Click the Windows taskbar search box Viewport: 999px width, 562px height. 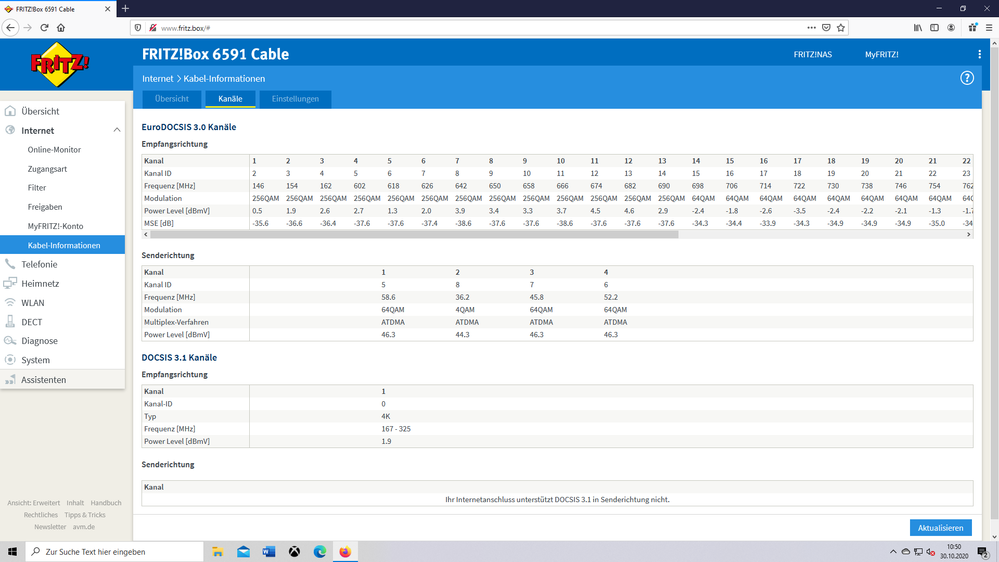click(115, 552)
